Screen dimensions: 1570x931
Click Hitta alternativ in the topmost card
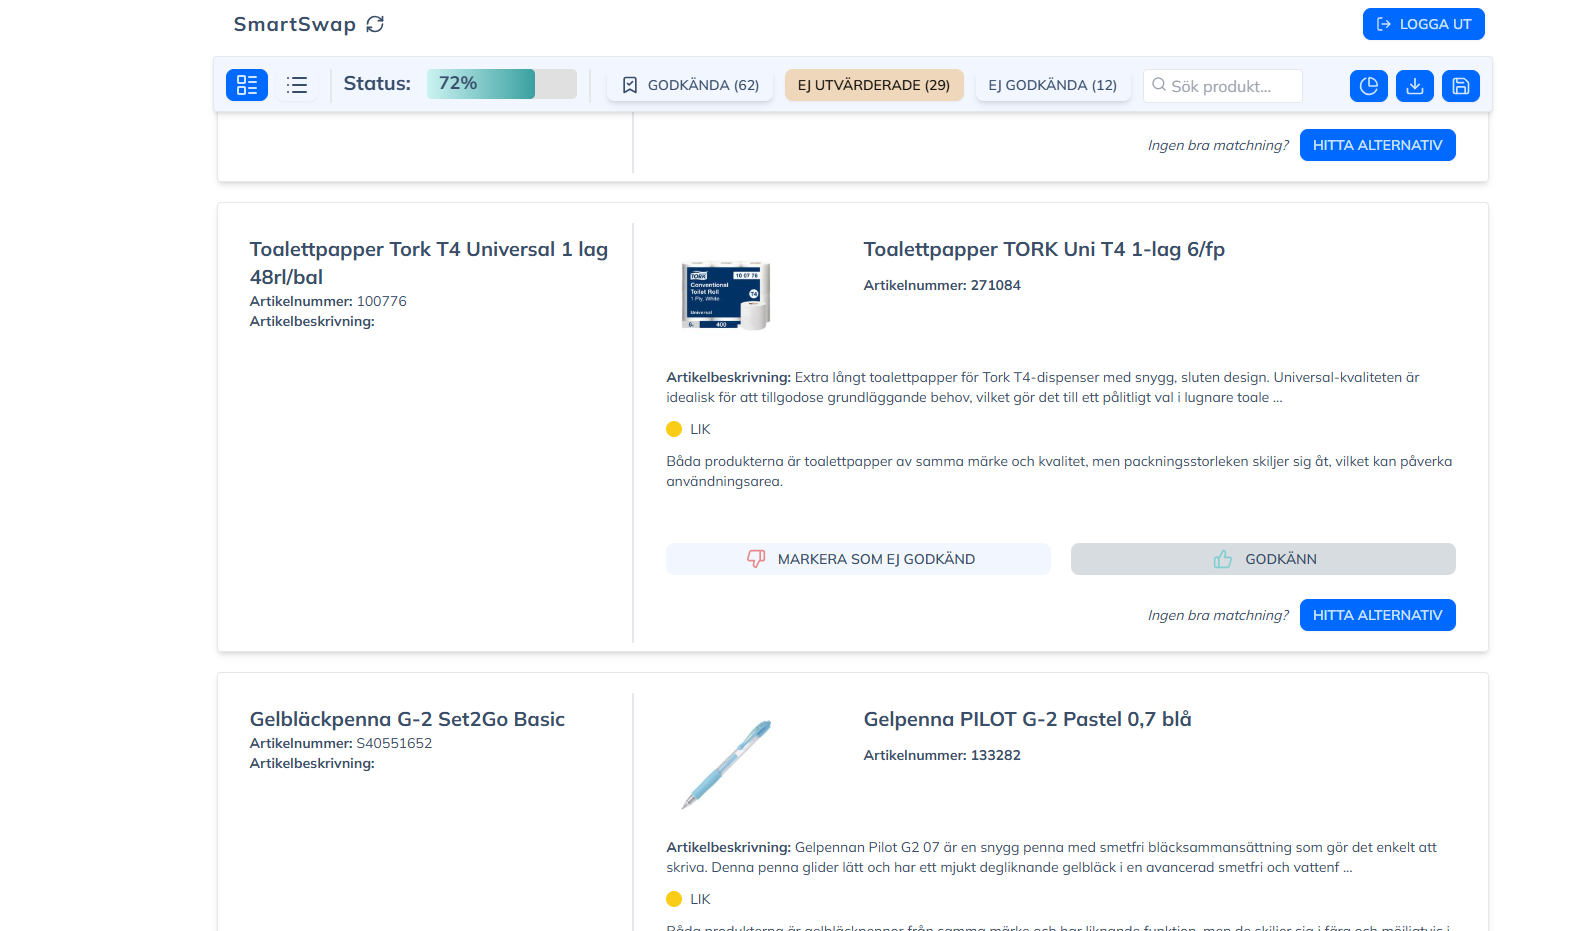(1377, 145)
